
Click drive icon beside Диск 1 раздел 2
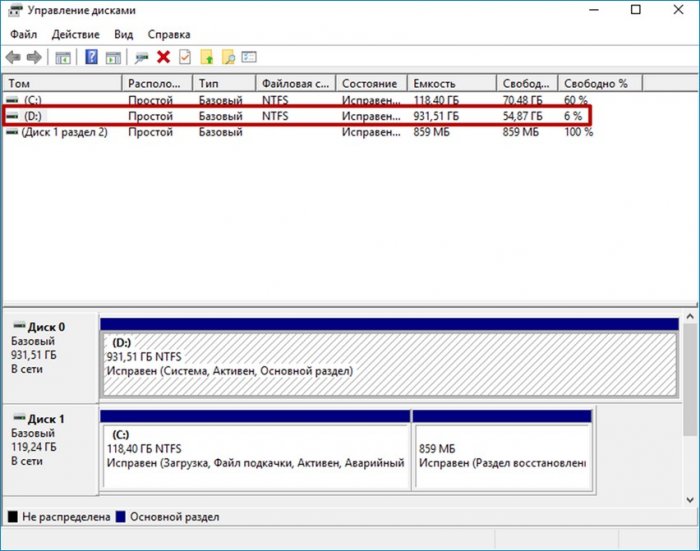(x=12, y=132)
